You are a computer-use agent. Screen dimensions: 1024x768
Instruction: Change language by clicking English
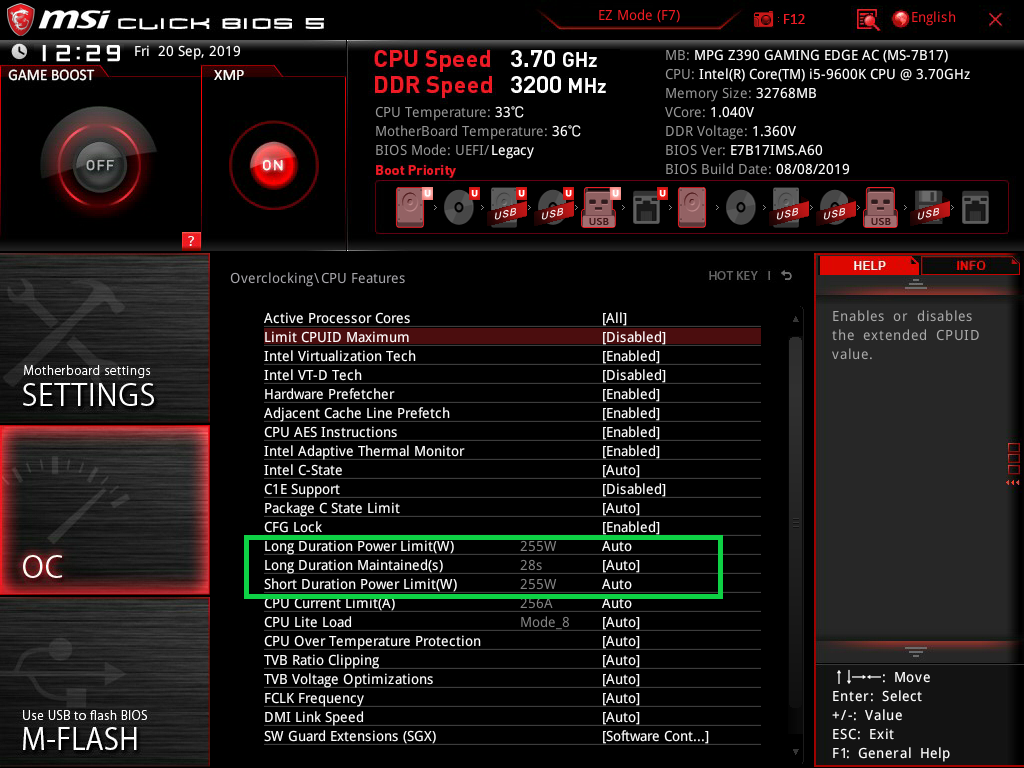pyautogui.click(x=933, y=18)
